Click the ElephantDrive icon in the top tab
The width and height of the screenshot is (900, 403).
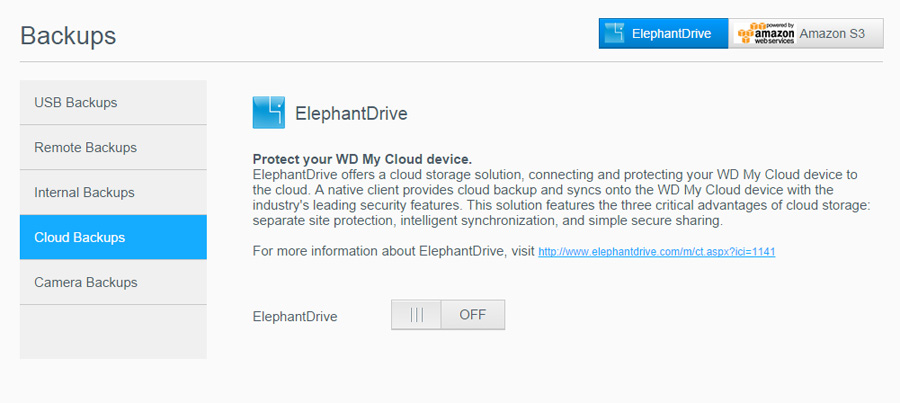(614, 33)
